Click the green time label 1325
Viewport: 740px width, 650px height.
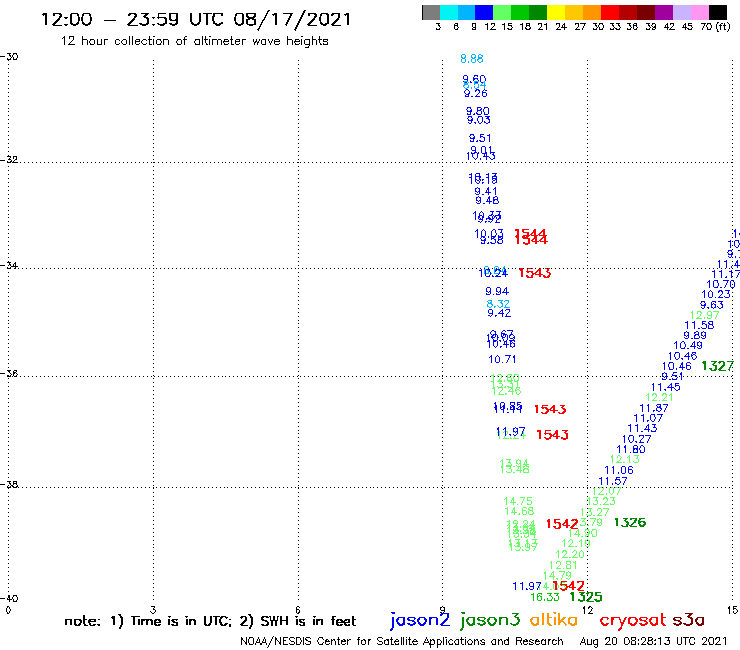(586, 597)
